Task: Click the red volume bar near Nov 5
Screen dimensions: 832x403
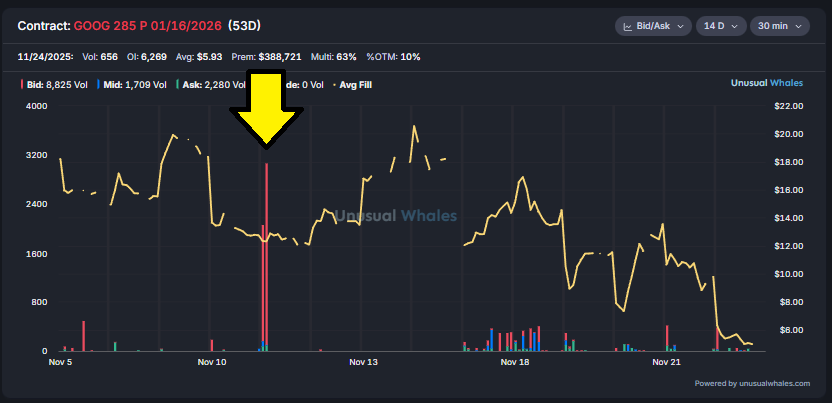Action: pyautogui.click(x=84, y=336)
